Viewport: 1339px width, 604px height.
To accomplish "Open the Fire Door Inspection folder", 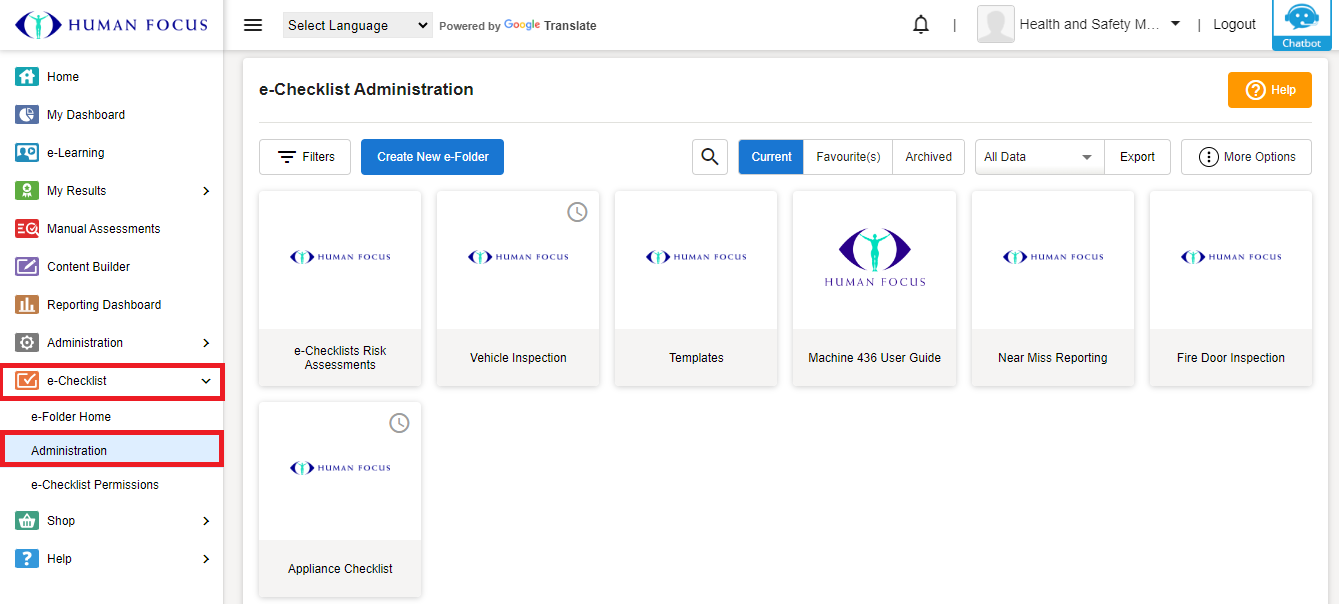I will pos(1230,288).
